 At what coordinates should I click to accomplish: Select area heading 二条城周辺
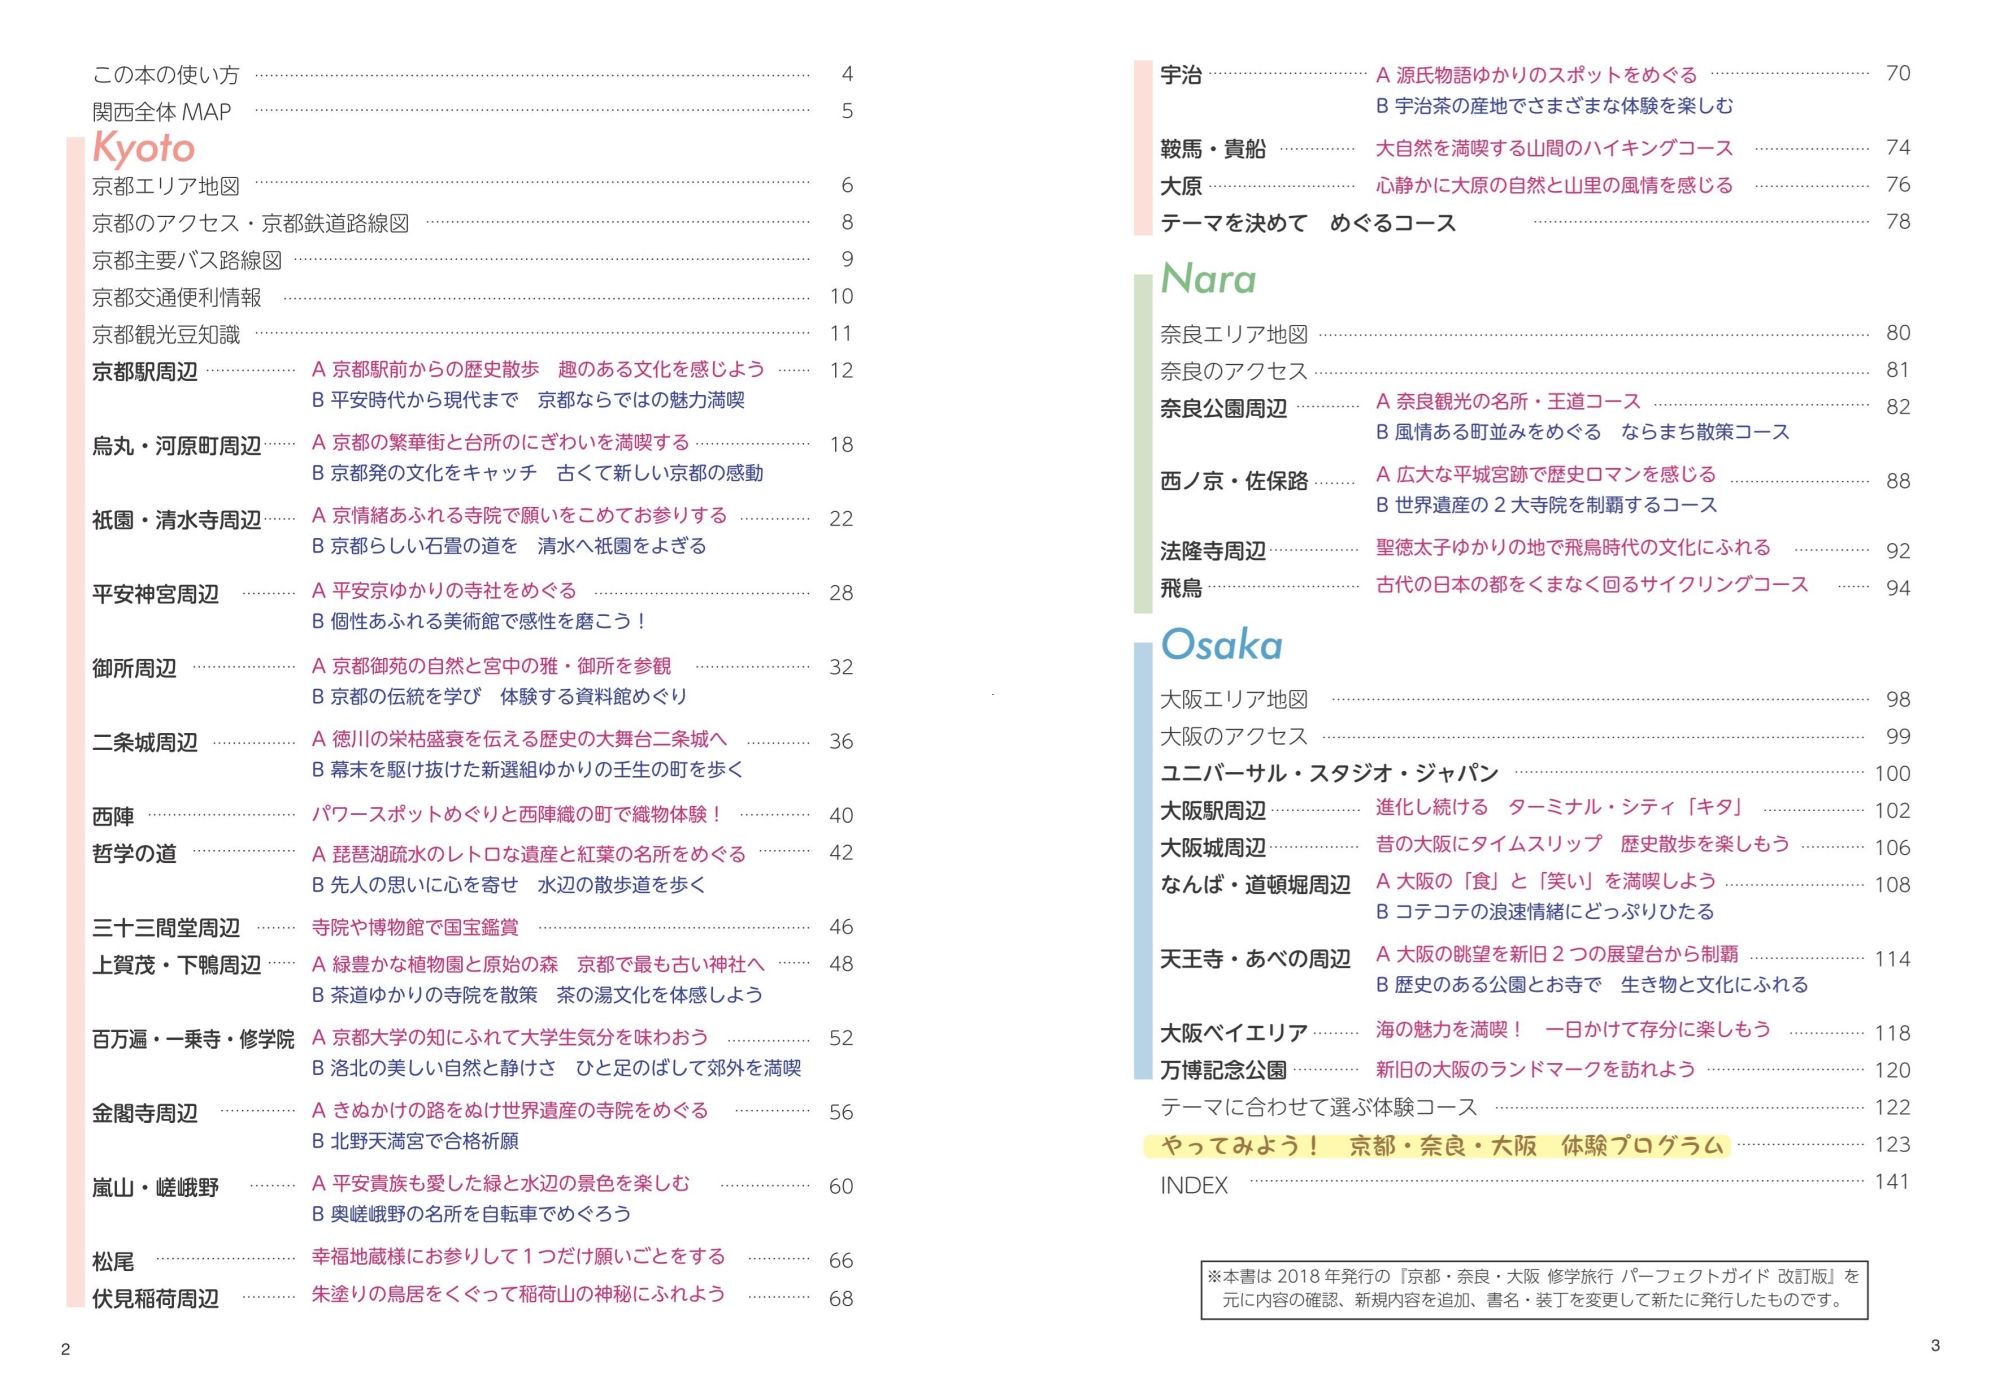pos(145,743)
